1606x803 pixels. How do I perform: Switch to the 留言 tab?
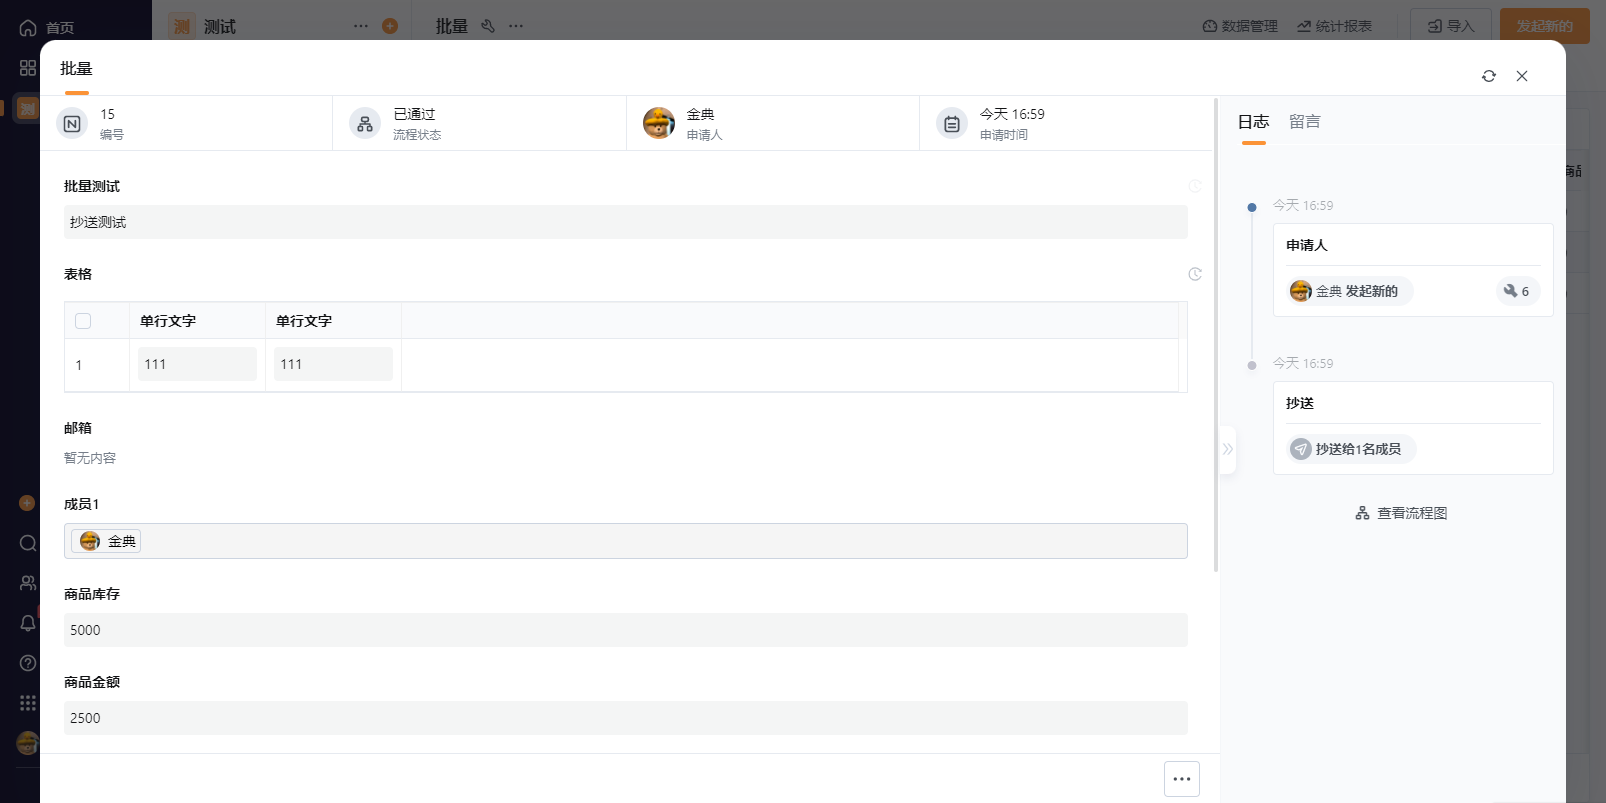coord(1305,122)
